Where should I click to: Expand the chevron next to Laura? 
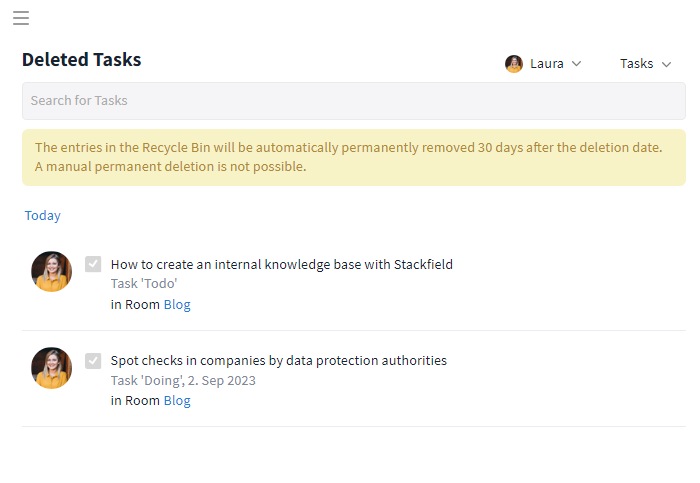point(576,64)
